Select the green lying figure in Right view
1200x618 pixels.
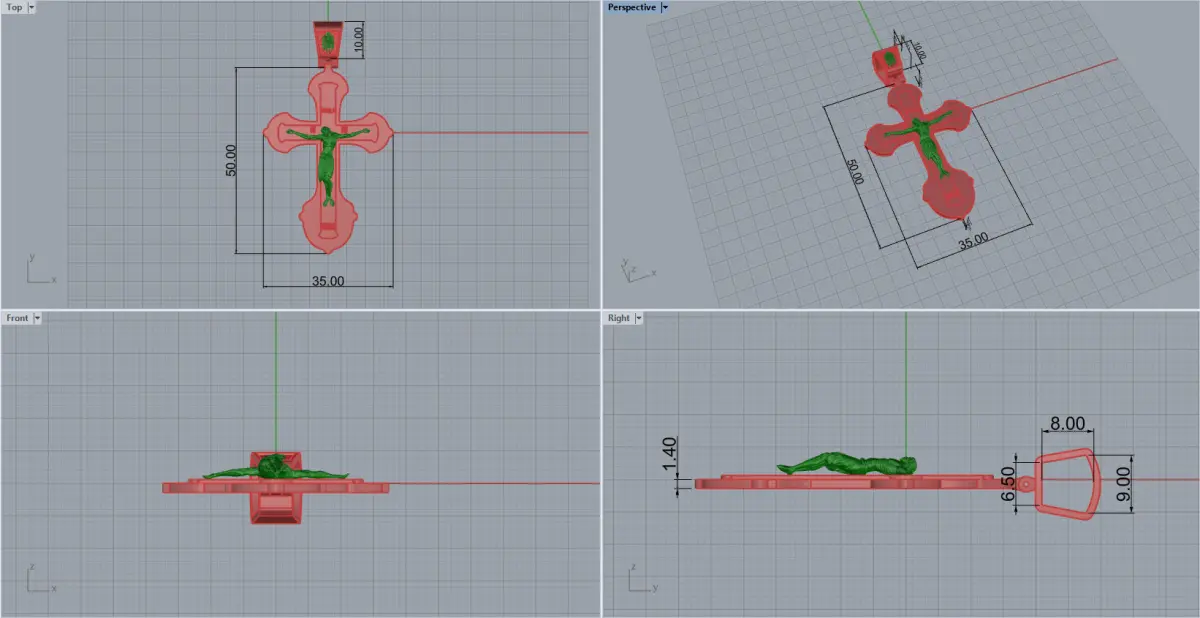coord(847,464)
